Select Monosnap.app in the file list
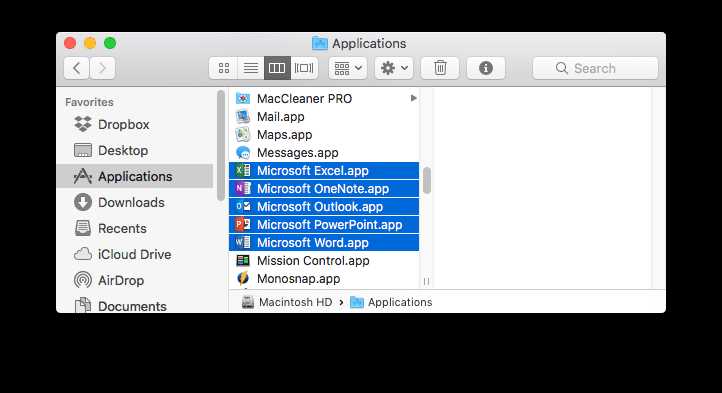This screenshot has width=722, height=393. coord(324,278)
